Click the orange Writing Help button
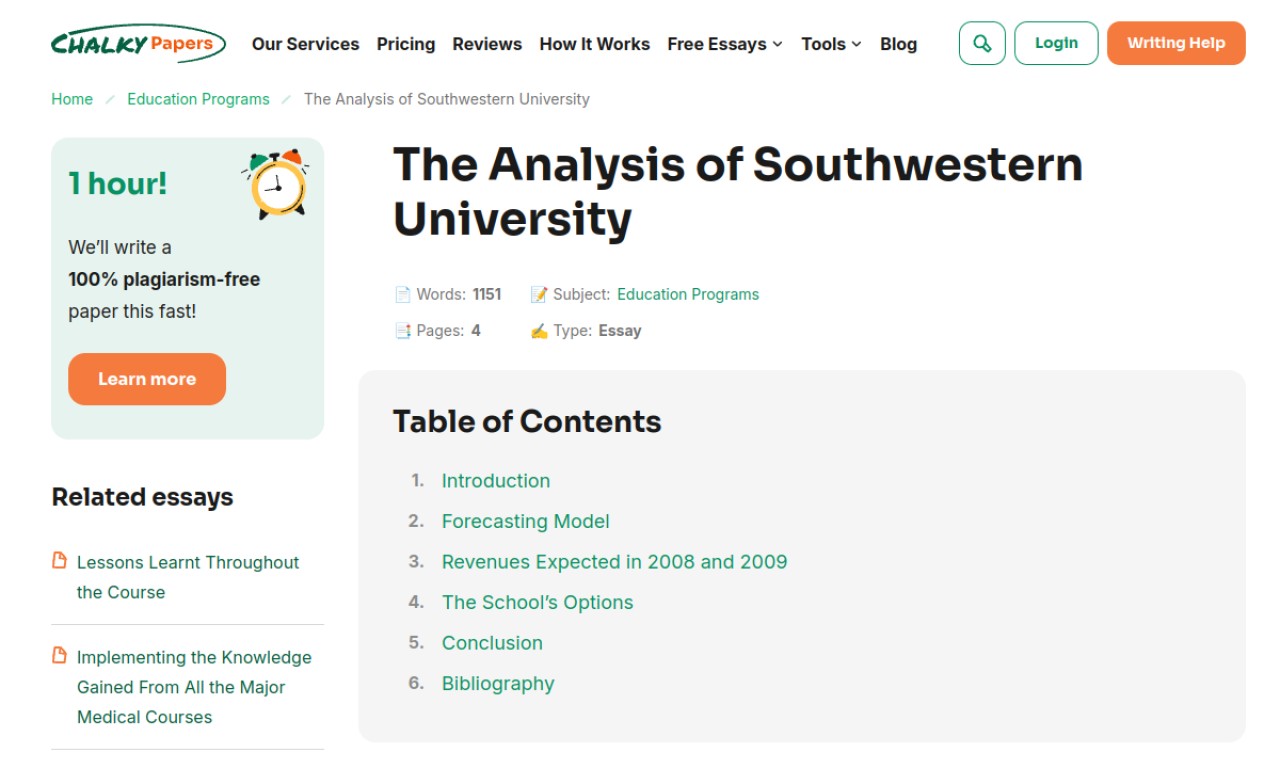The height and width of the screenshot is (768, 1280). (1176, 44)
